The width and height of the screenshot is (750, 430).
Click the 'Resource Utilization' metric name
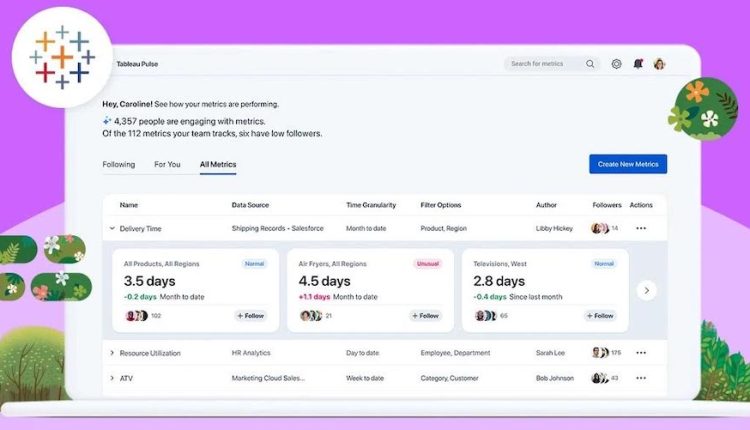pos(150,353)
